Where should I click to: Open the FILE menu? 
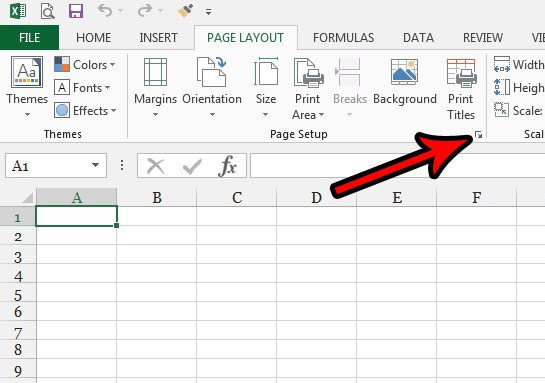coord(30,38)
